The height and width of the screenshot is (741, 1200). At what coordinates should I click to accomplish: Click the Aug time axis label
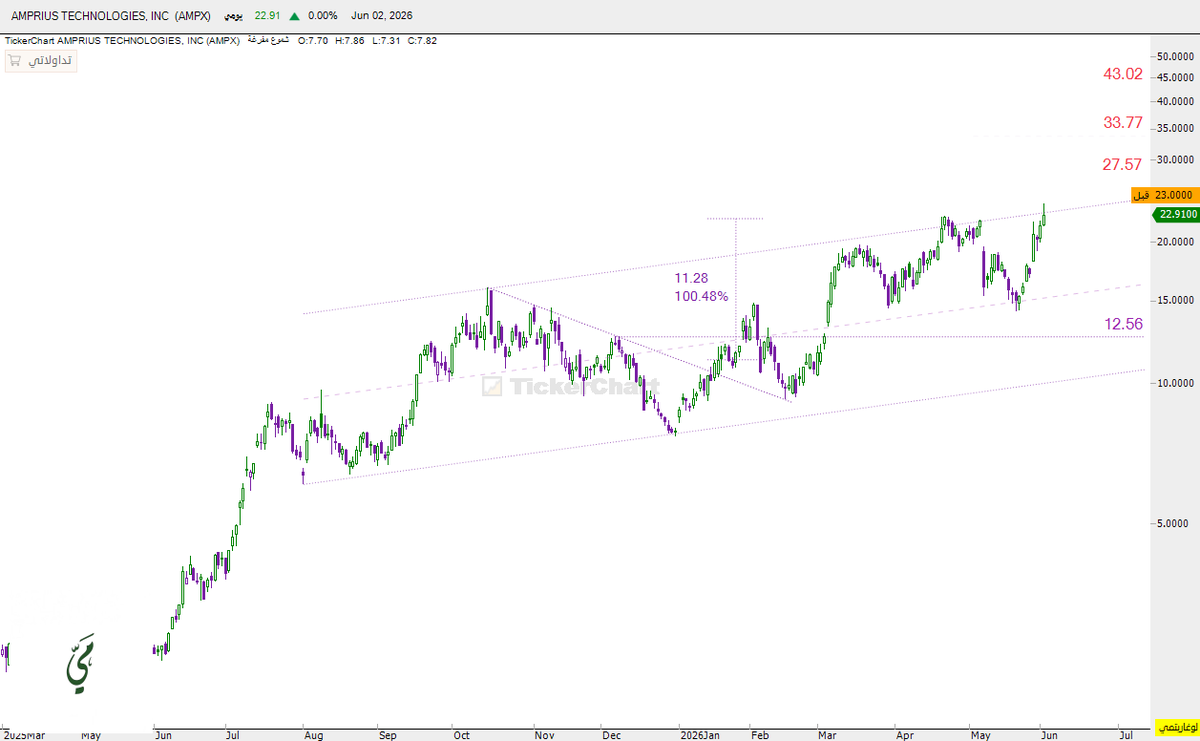pos(313,735)
